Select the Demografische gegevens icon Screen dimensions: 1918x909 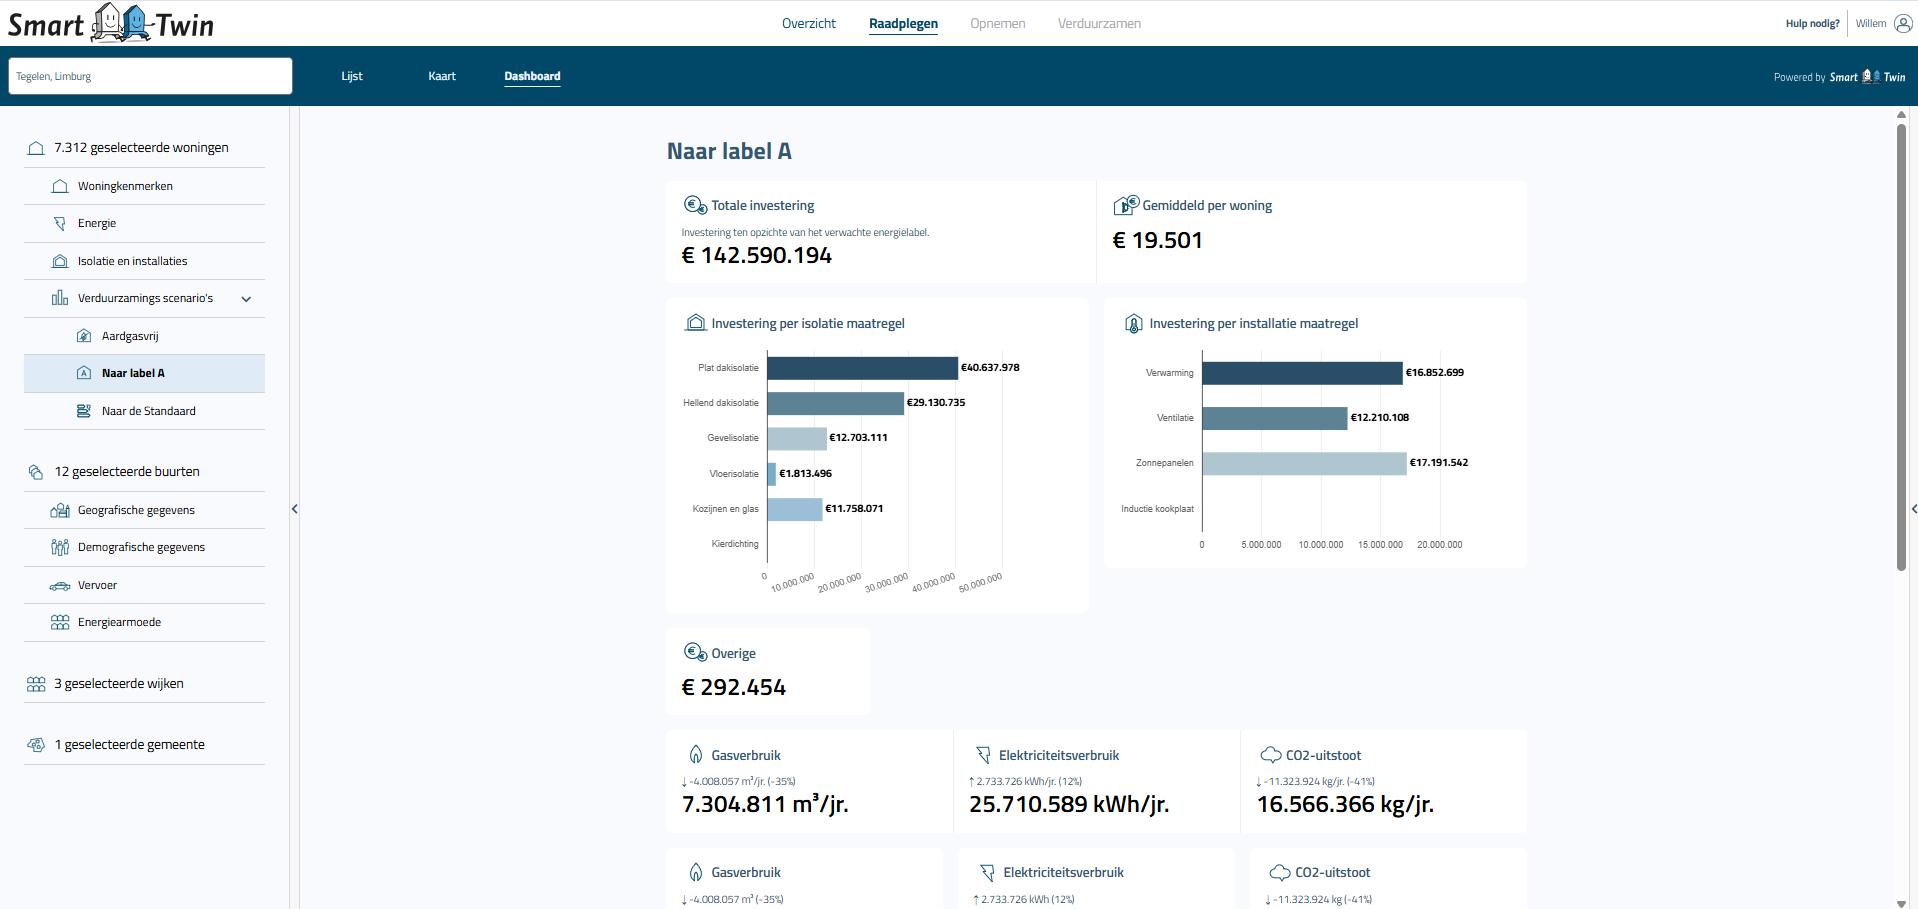[x=61, y=547]
